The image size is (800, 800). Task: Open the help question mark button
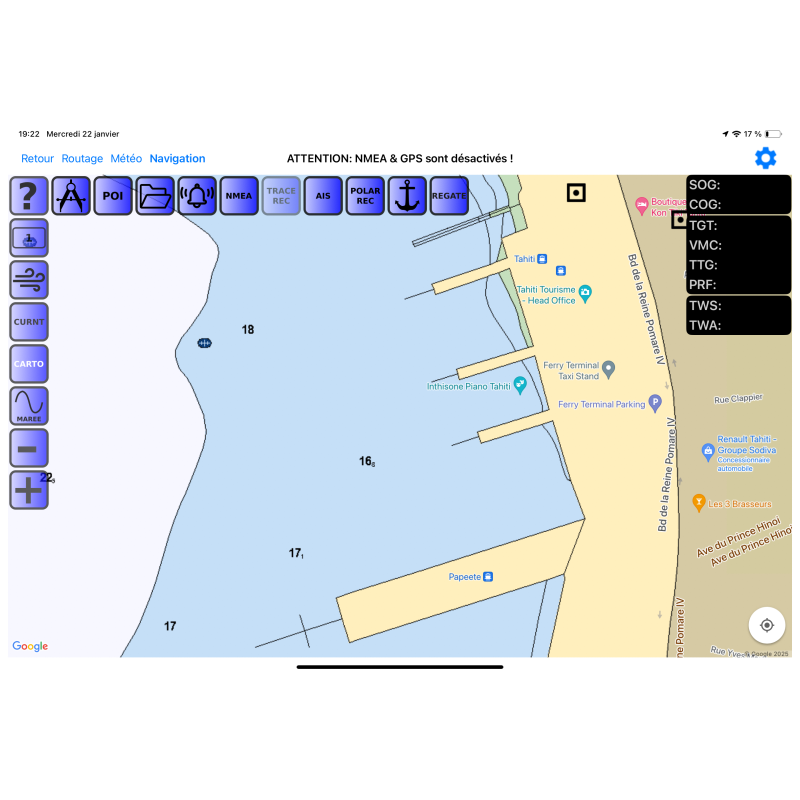29,196
